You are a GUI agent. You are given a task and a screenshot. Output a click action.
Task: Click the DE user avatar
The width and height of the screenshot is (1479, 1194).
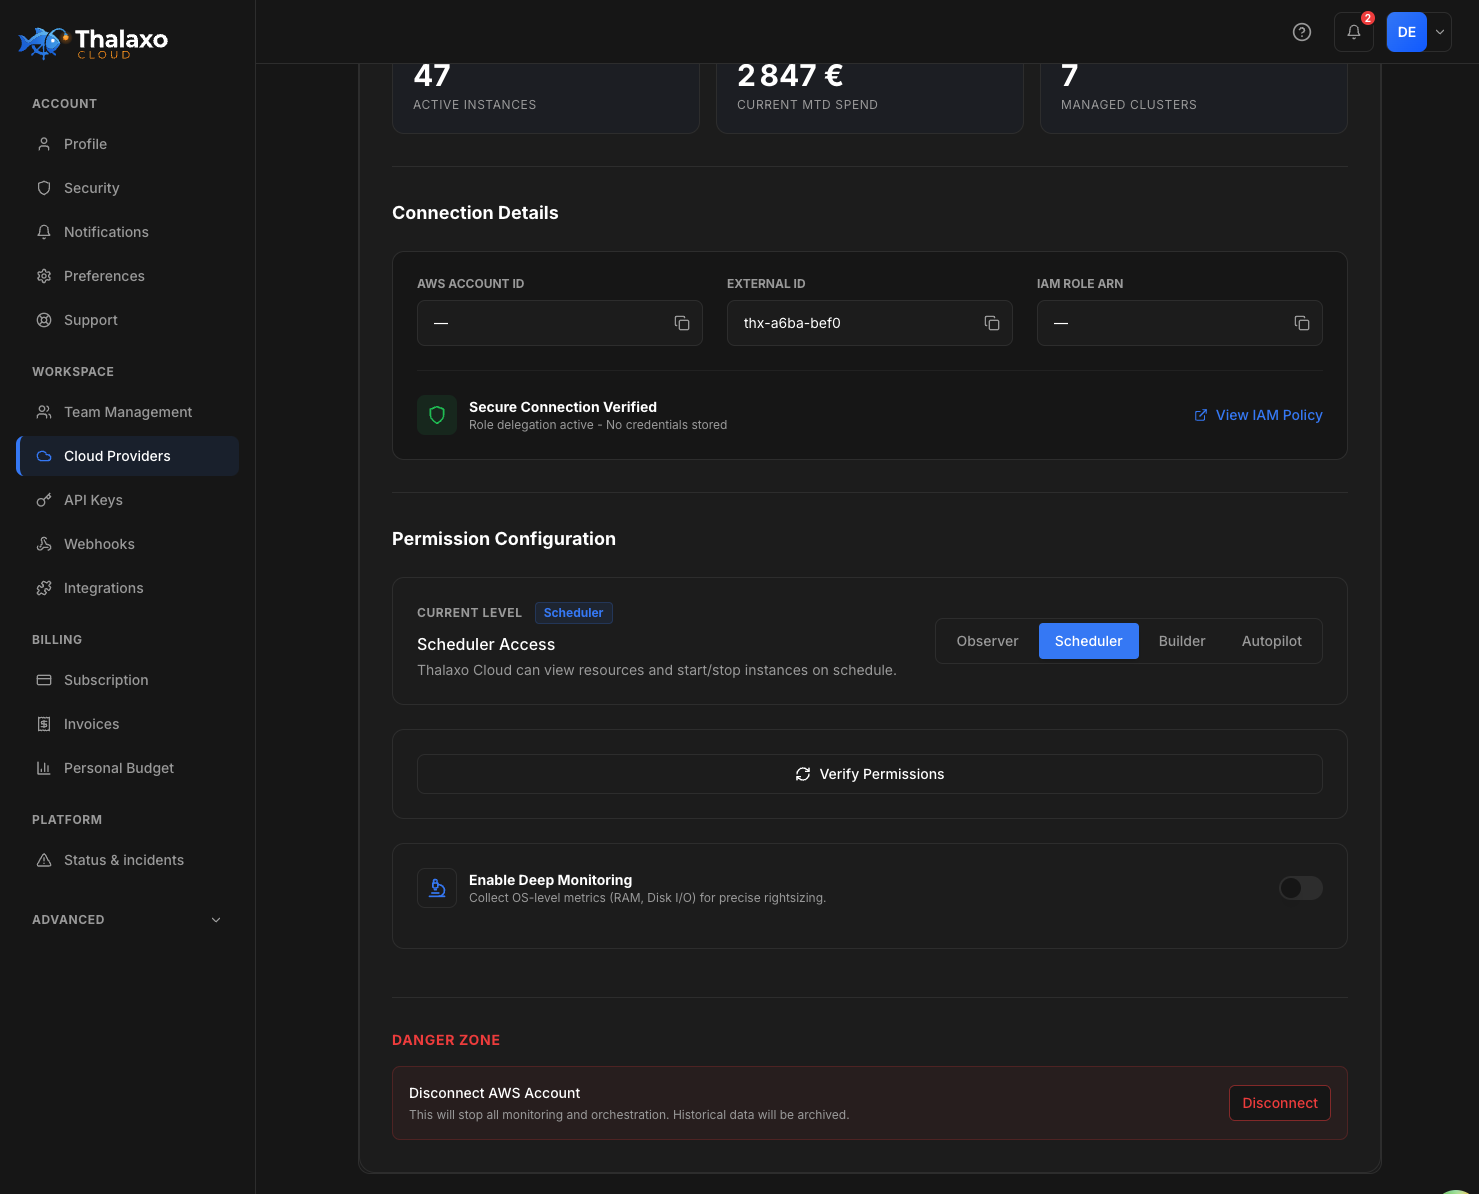coord(1407,32)
